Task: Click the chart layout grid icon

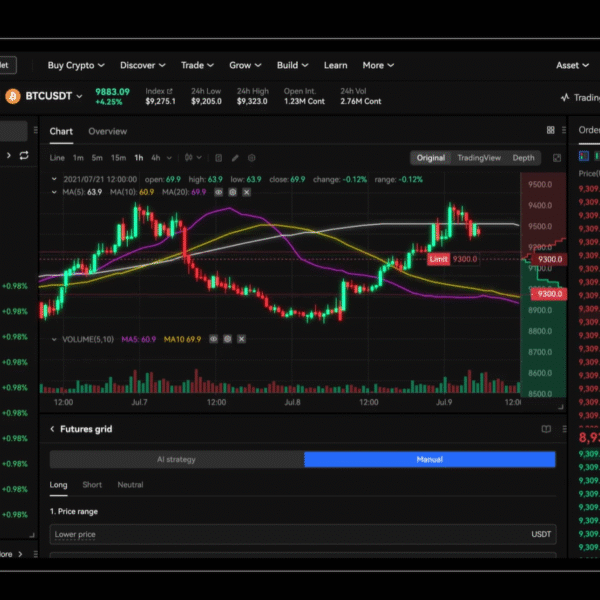Action: [x=550, y=131]
